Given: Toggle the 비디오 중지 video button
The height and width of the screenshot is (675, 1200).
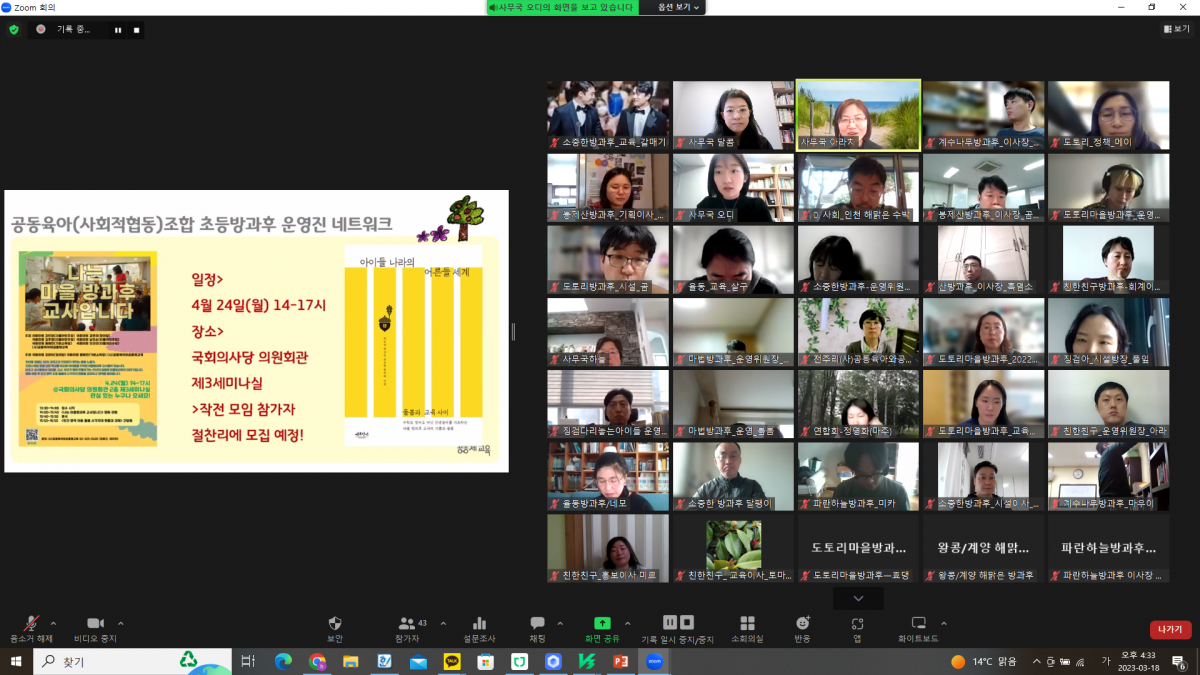Looking at the screenshot, I should click(95, 623).
